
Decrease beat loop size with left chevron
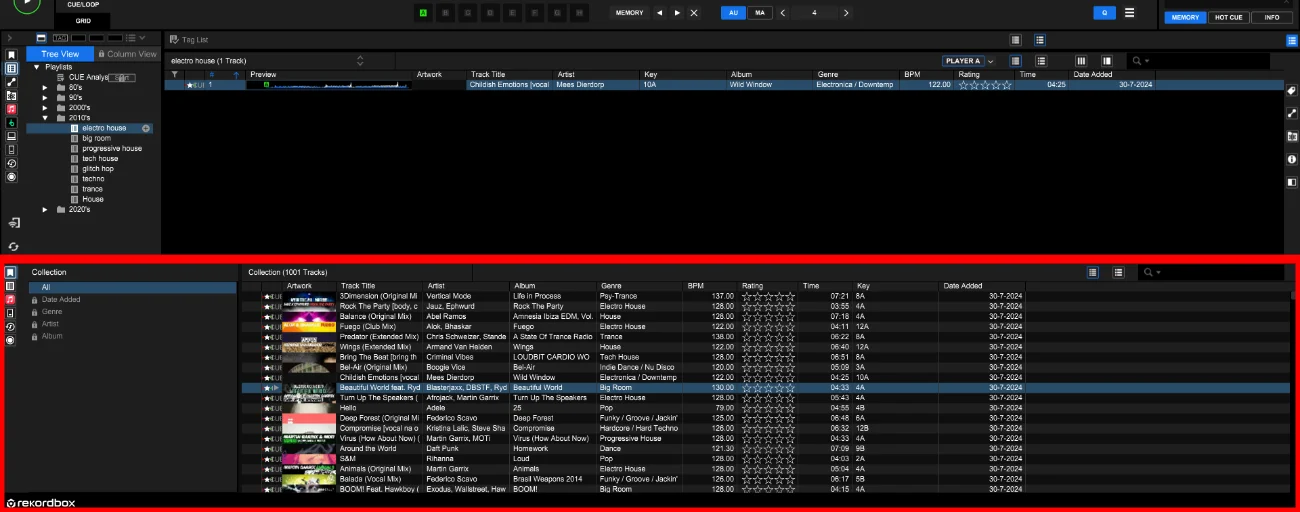783,13
